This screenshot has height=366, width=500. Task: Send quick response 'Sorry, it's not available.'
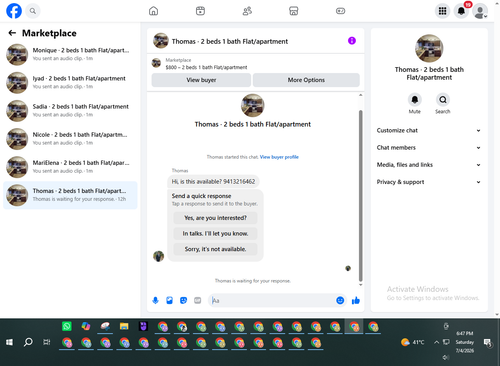pyautogui.click(x=215, y=249)
